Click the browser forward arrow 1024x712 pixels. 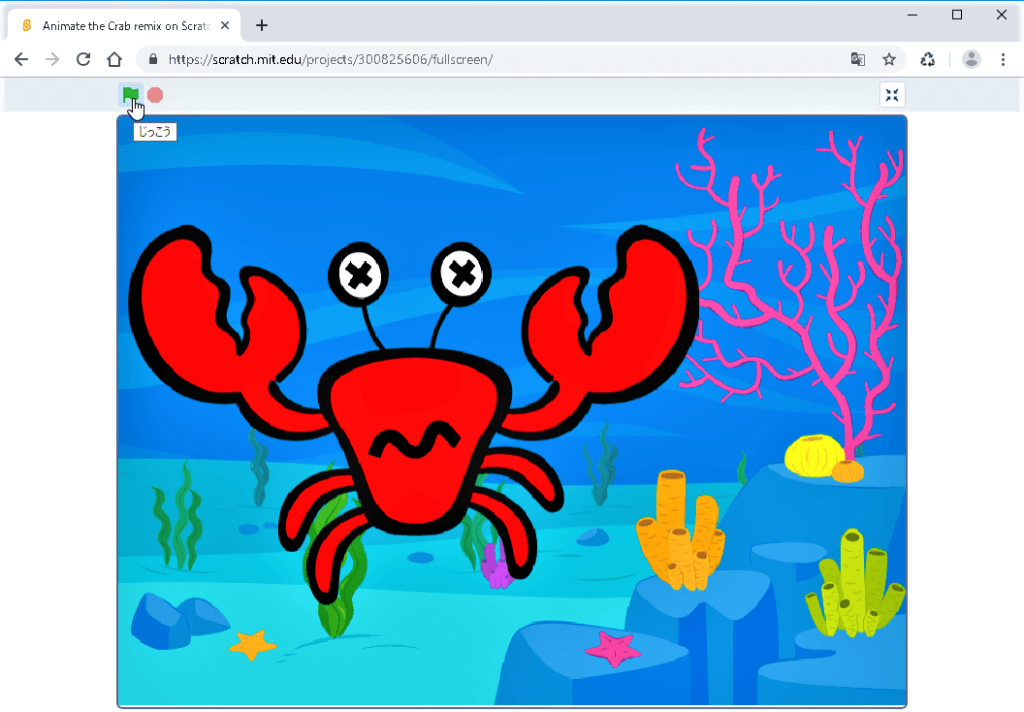52,59
